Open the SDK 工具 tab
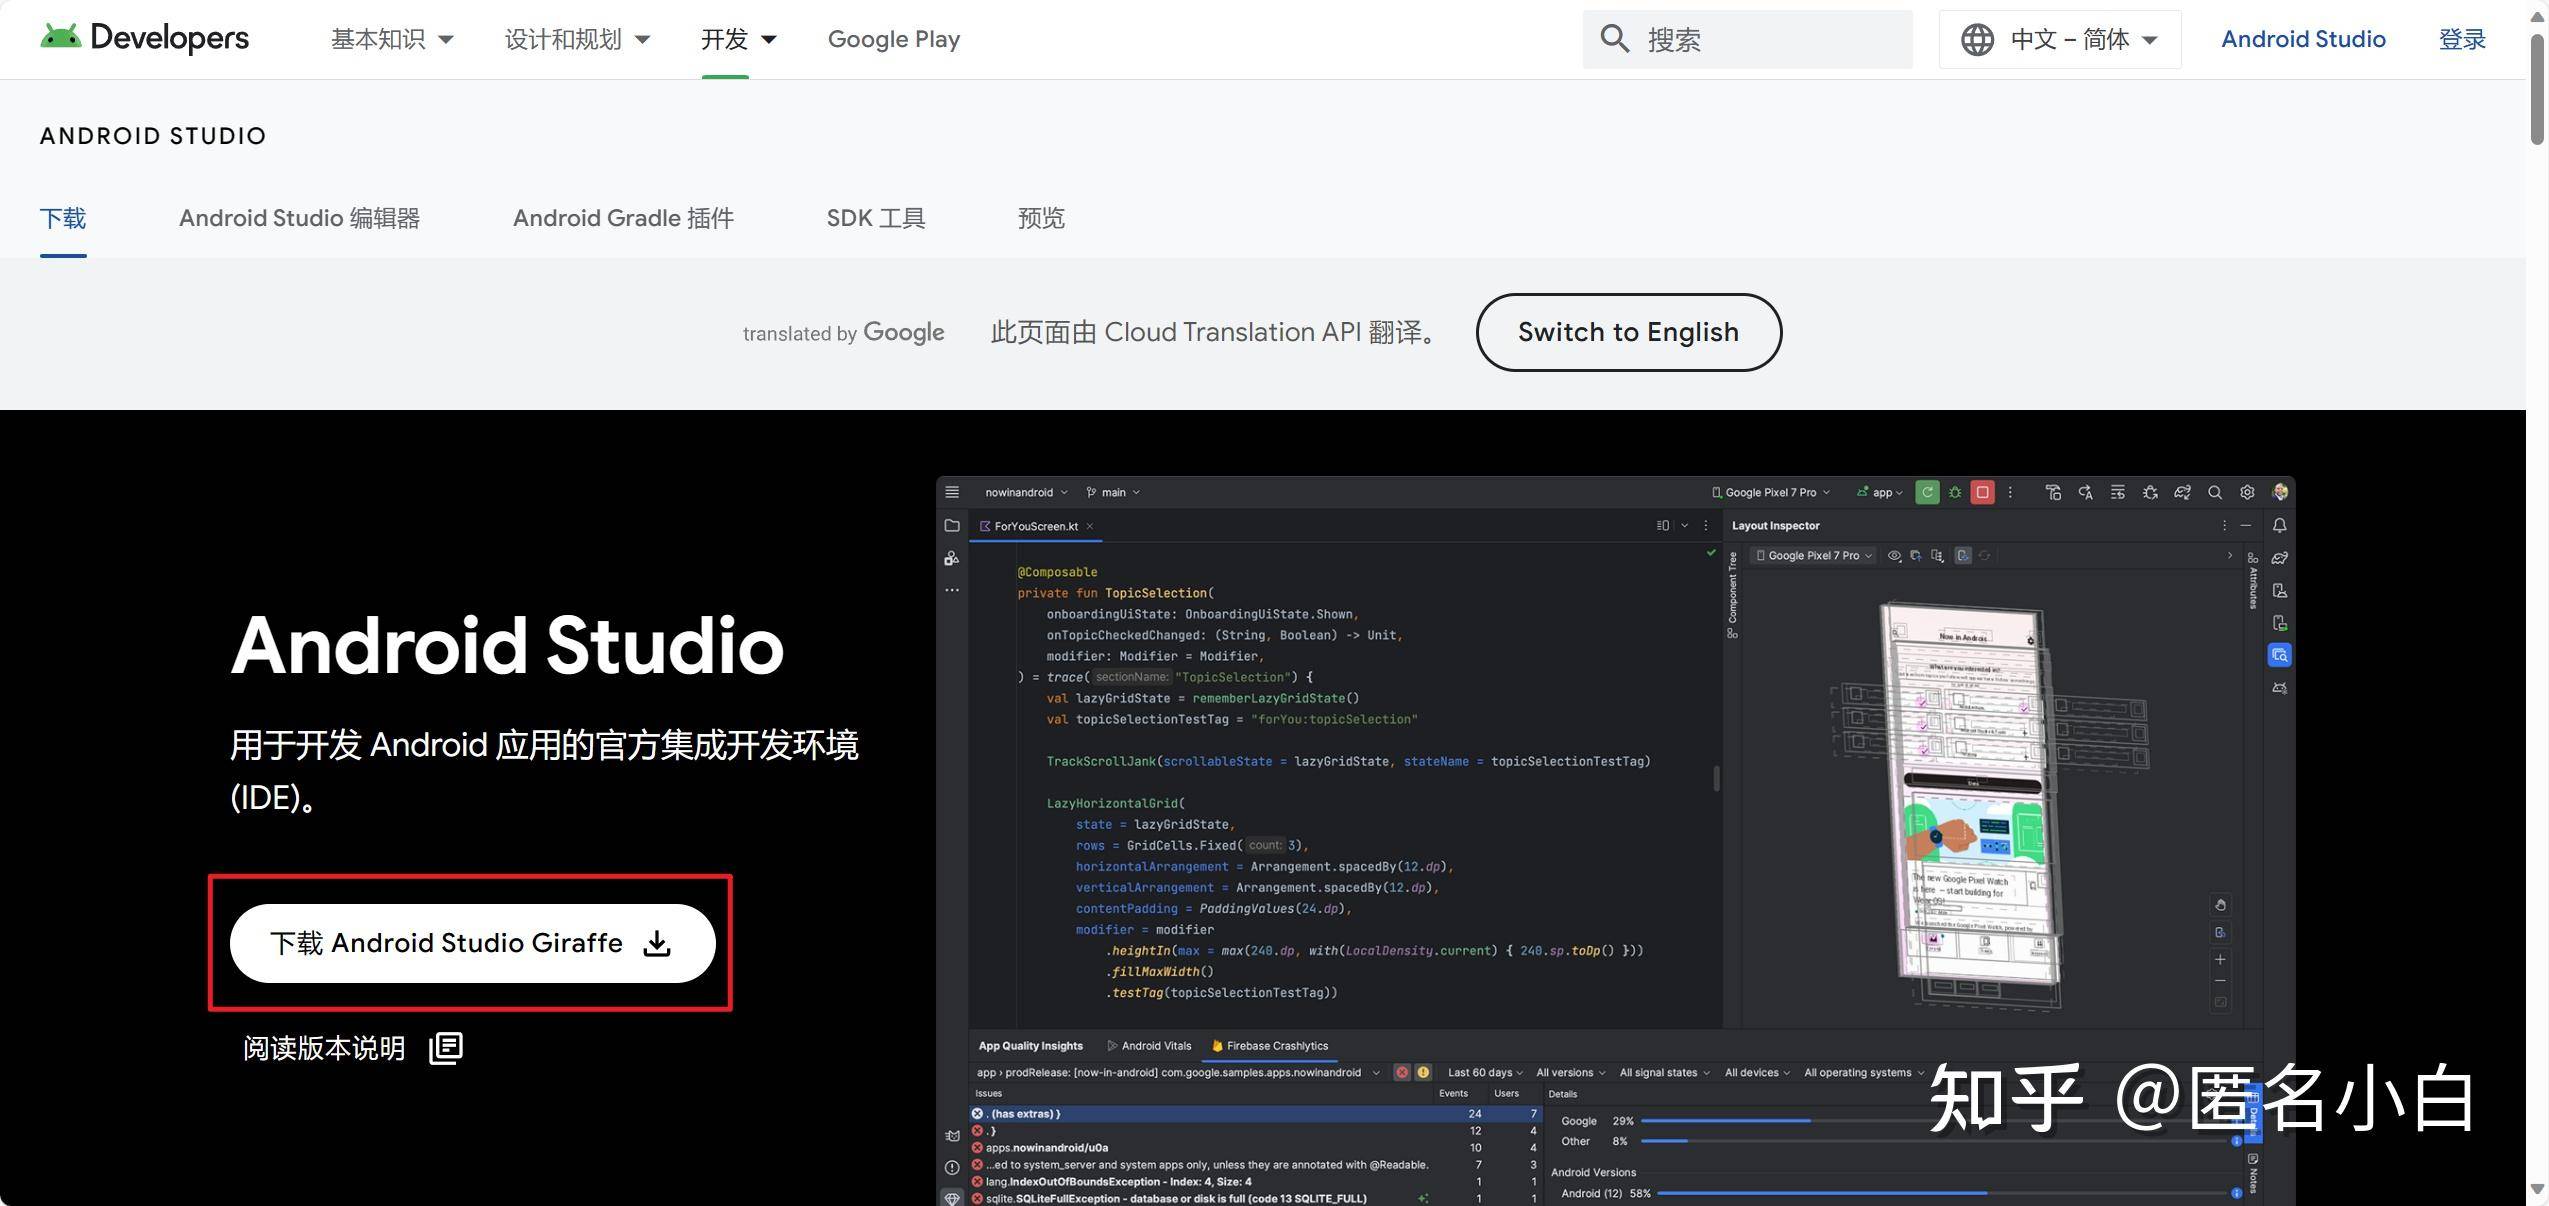The height and width of the screenshot is (1206, 2549). (876, 218)
